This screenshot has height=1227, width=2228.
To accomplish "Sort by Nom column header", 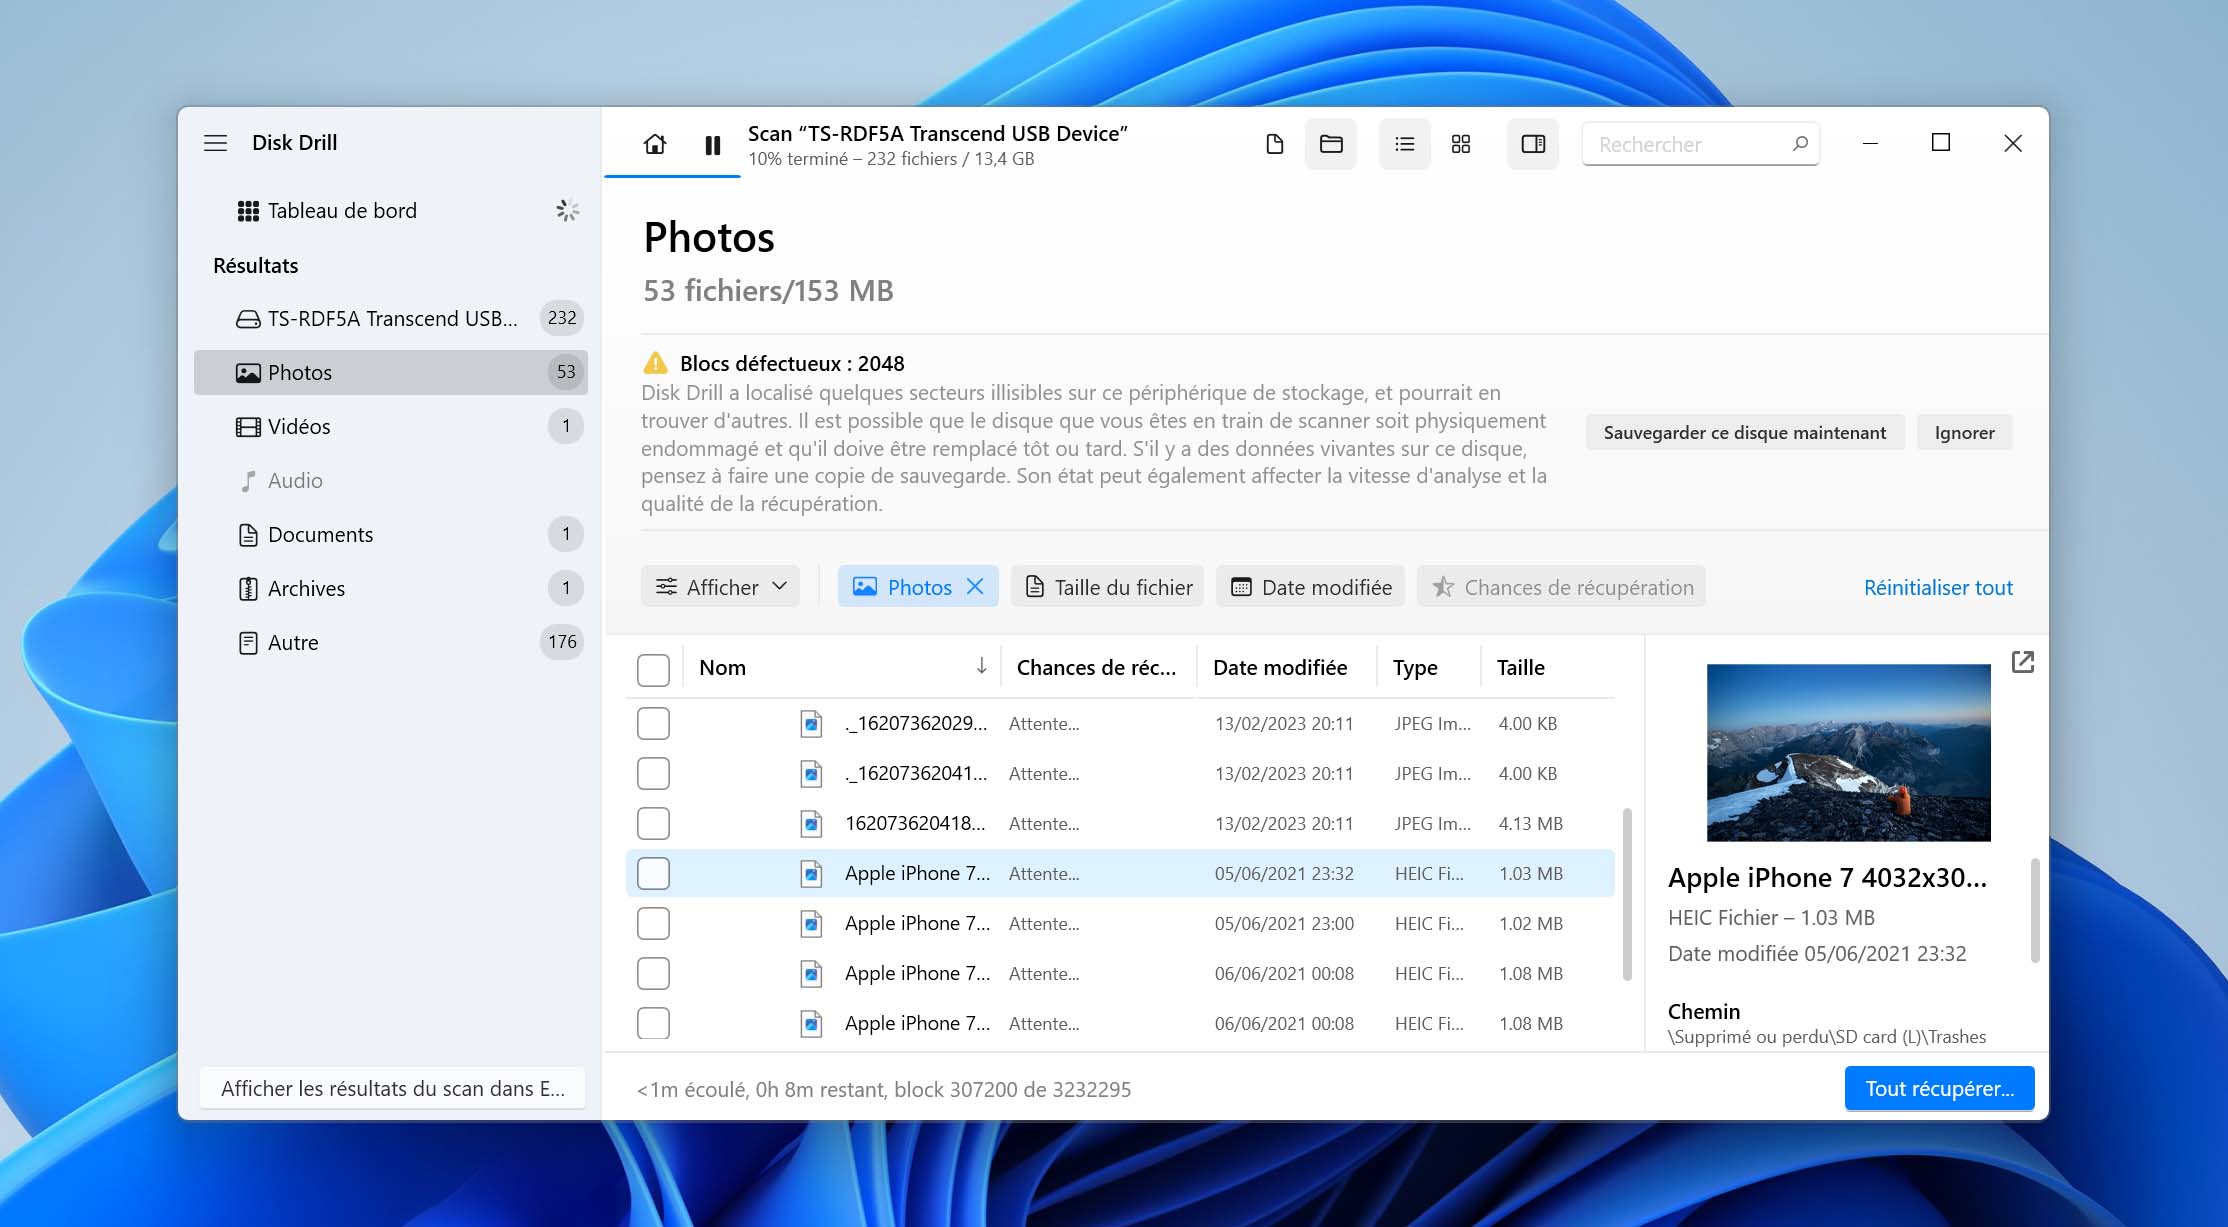I will point(722,667).
